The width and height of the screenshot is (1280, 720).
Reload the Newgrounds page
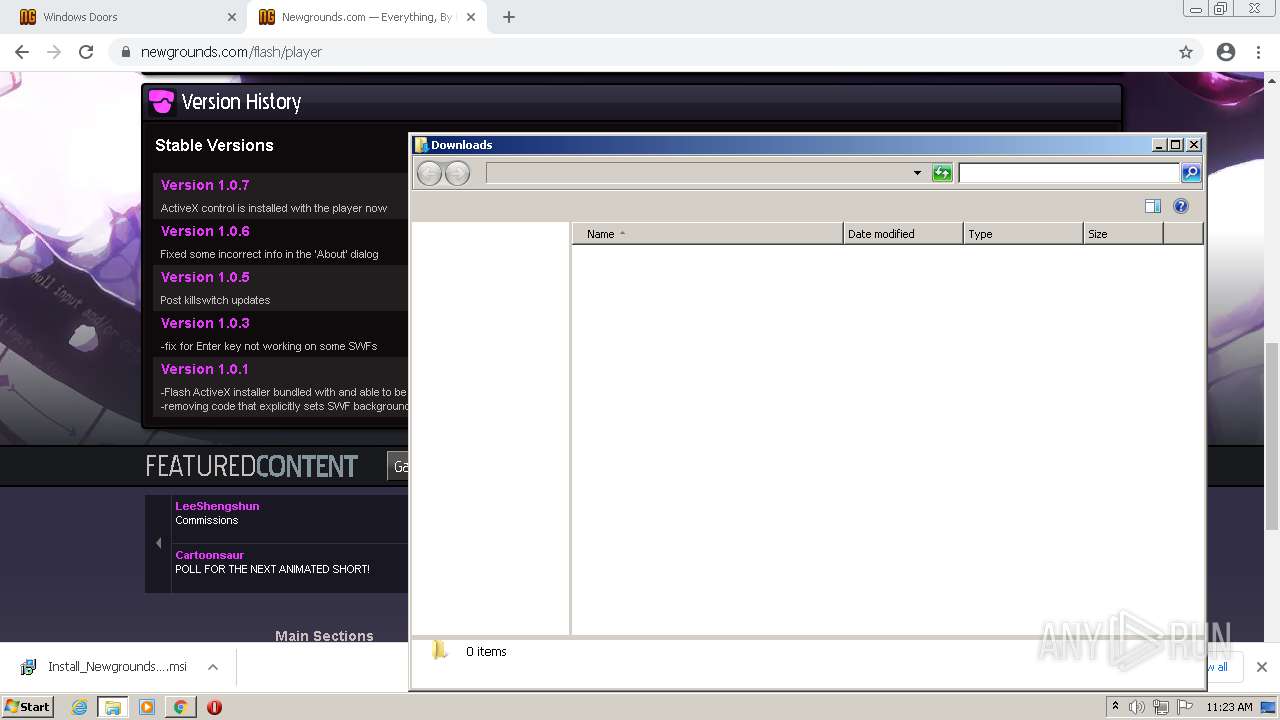click(x=86, y=52)
